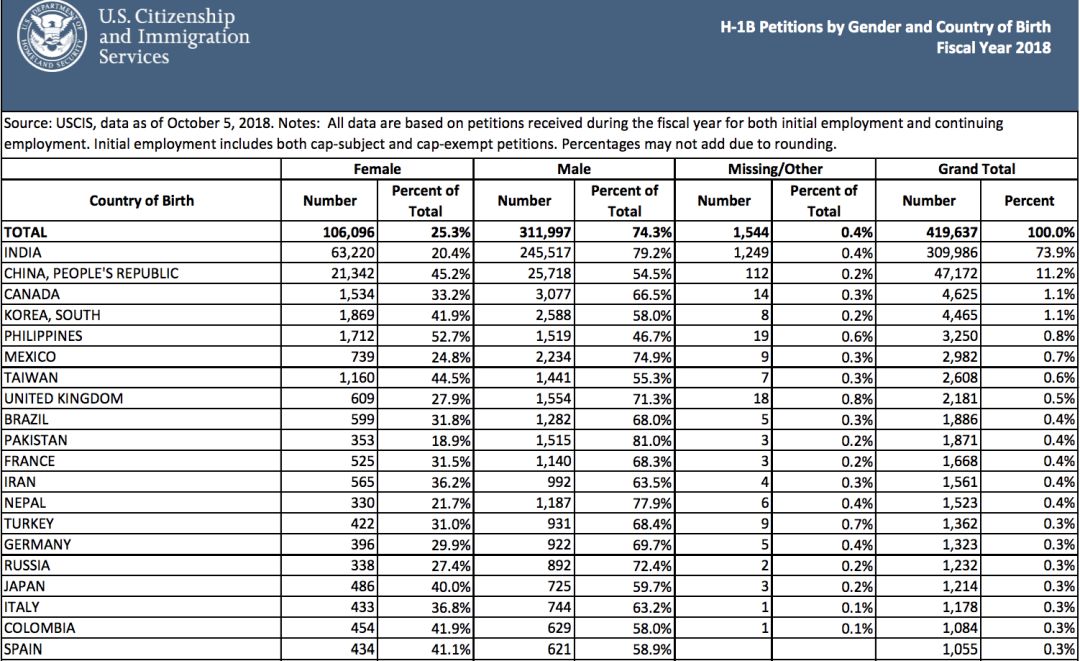The height and width of the screenshot is (661, 1080).
Task: Select CHINA, PEOPLE'S REPUBLIC row label
Action: [91, 273]
